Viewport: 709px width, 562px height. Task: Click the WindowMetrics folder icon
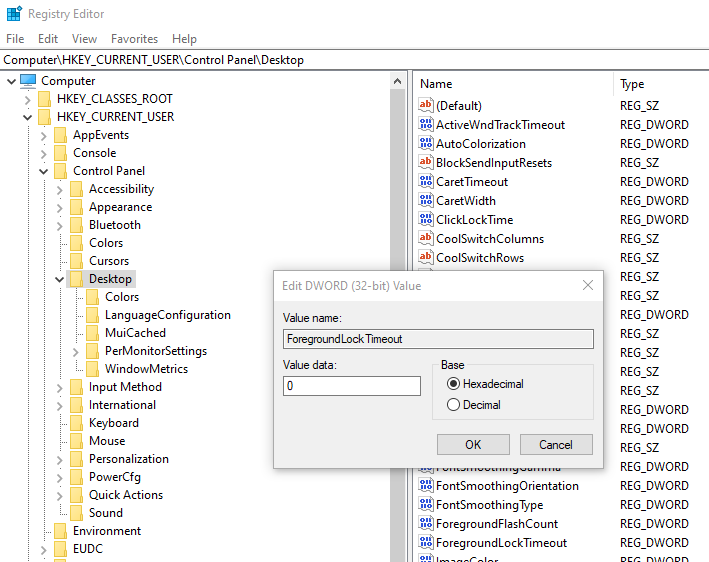[92, 369]
